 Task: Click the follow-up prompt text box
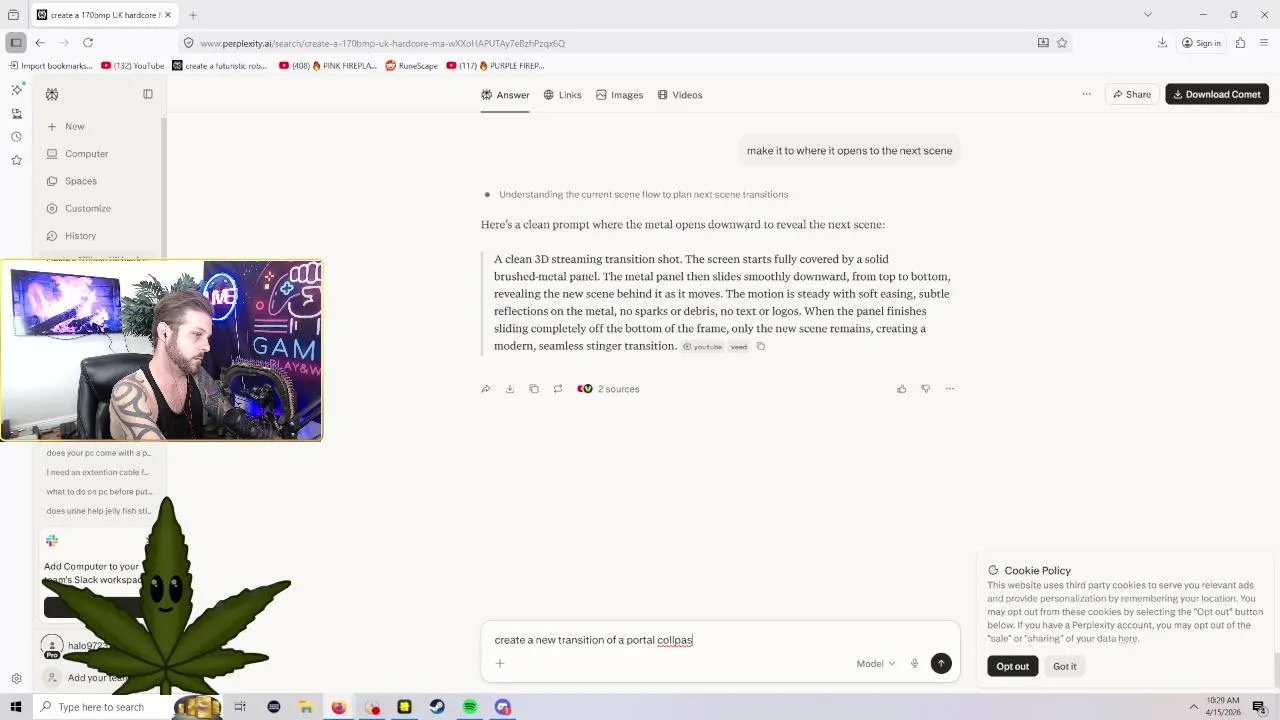click(x=720, y=640)
